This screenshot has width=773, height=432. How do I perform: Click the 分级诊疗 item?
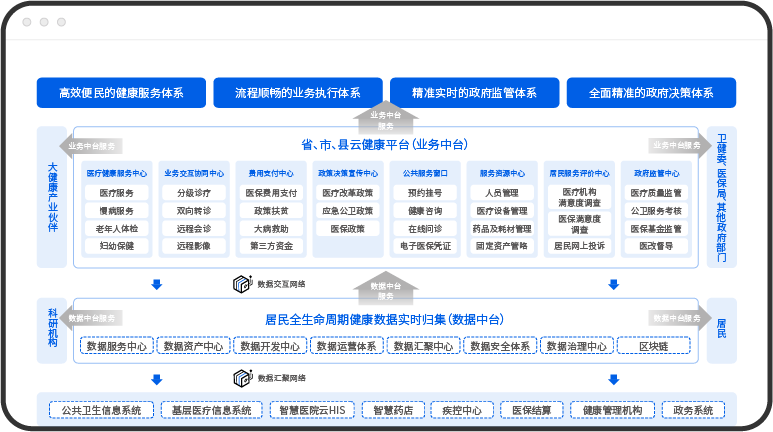coord(194,192)
